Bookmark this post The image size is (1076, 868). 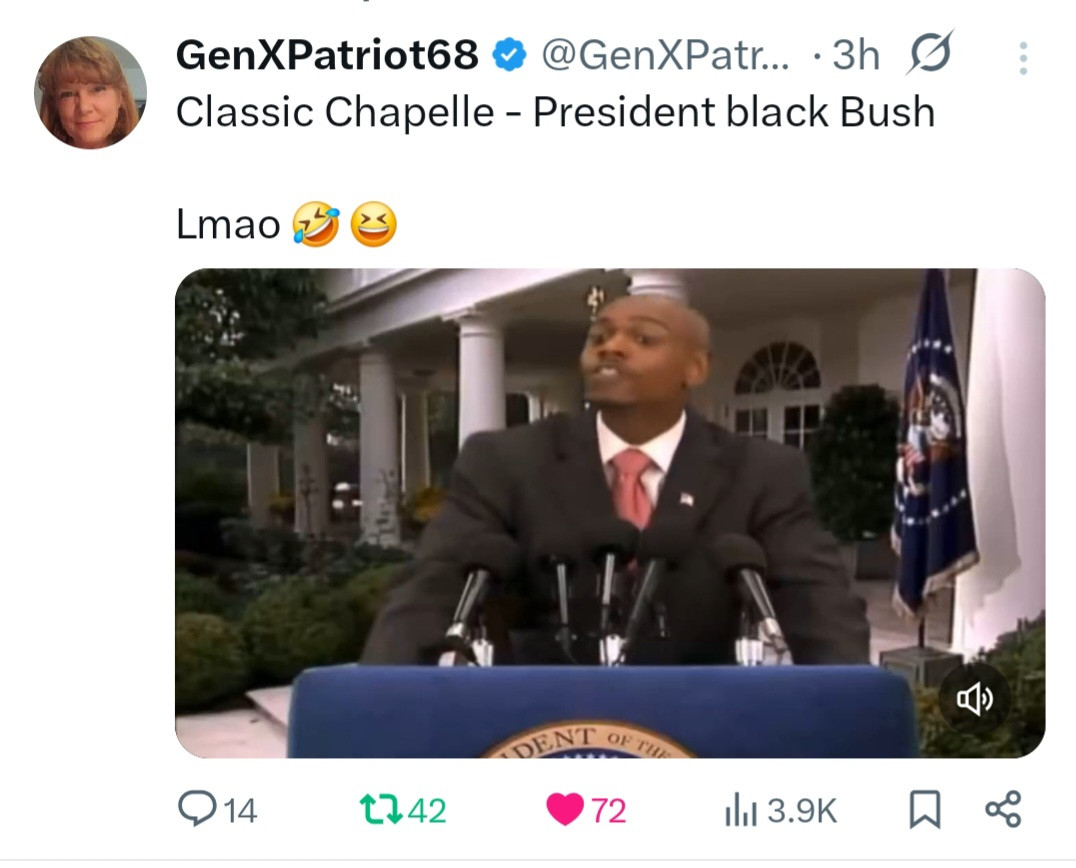point(924,810)
